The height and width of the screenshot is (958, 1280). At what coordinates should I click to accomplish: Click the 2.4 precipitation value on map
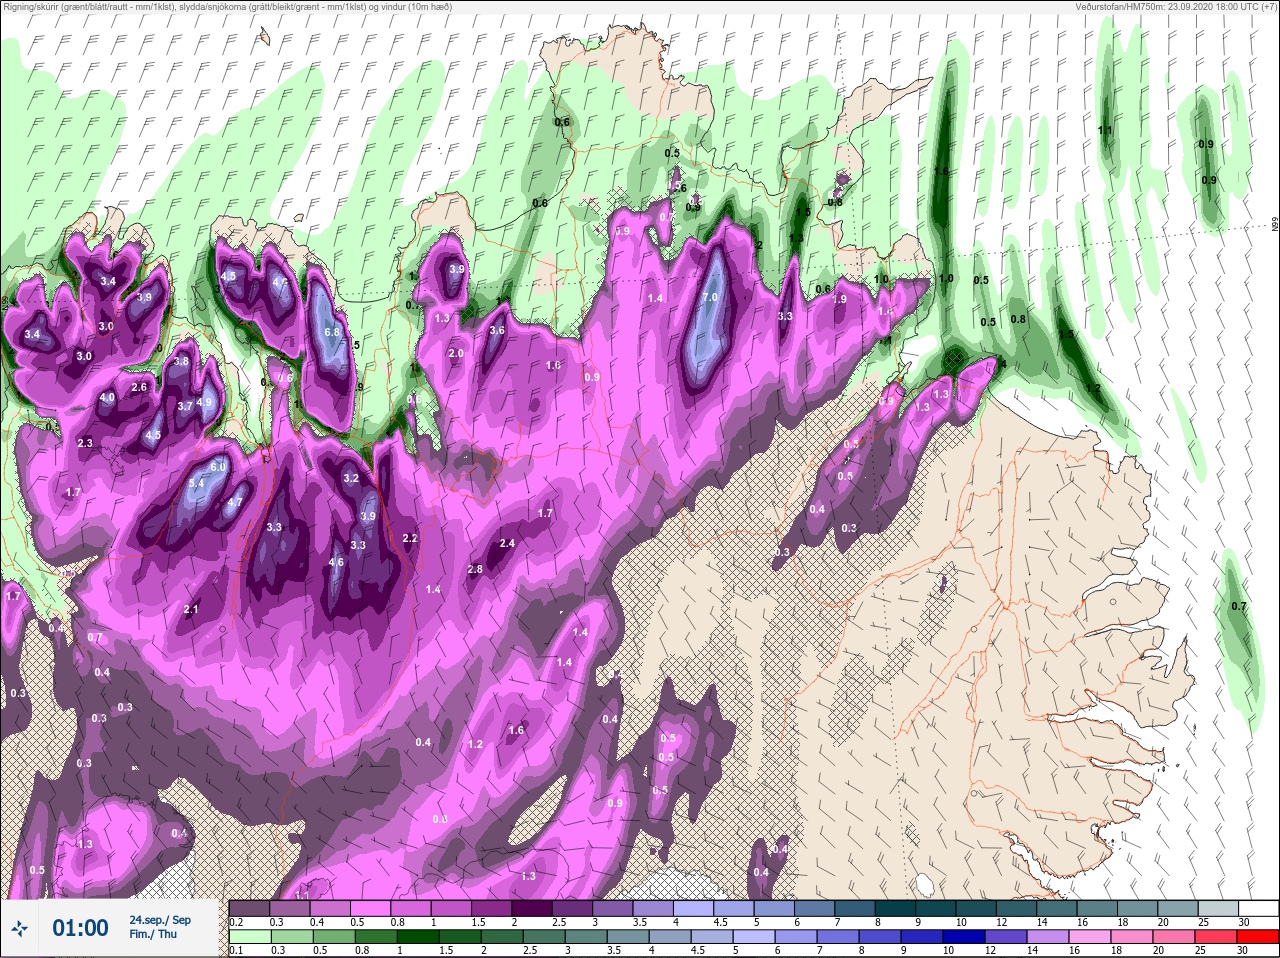pyautogui.click(x=507, y=544)
